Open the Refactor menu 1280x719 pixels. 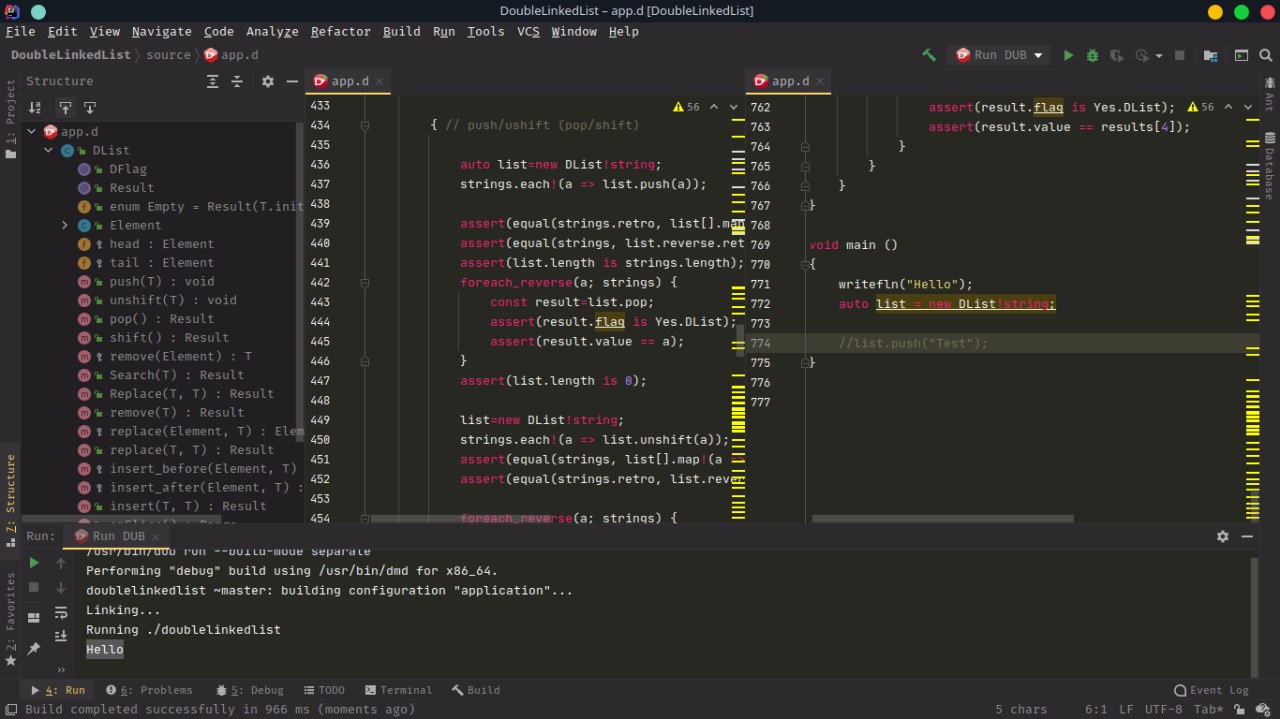[340, 32]
